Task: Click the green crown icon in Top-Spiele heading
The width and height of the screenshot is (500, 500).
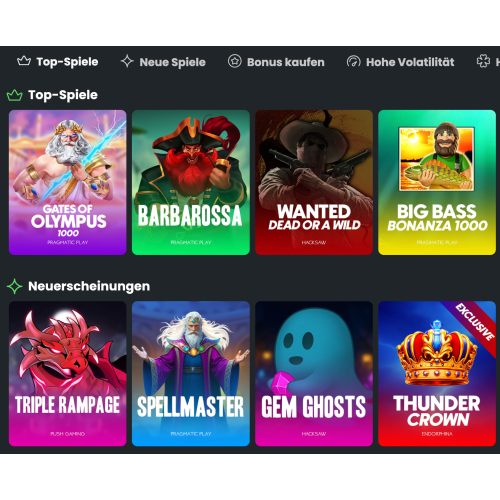Action: (15, 95)
